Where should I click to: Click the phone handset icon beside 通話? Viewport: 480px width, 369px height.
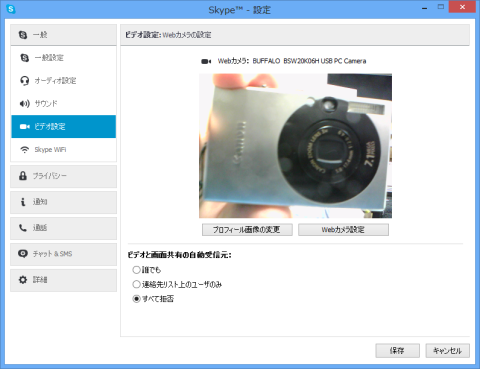tap(23, 228)
